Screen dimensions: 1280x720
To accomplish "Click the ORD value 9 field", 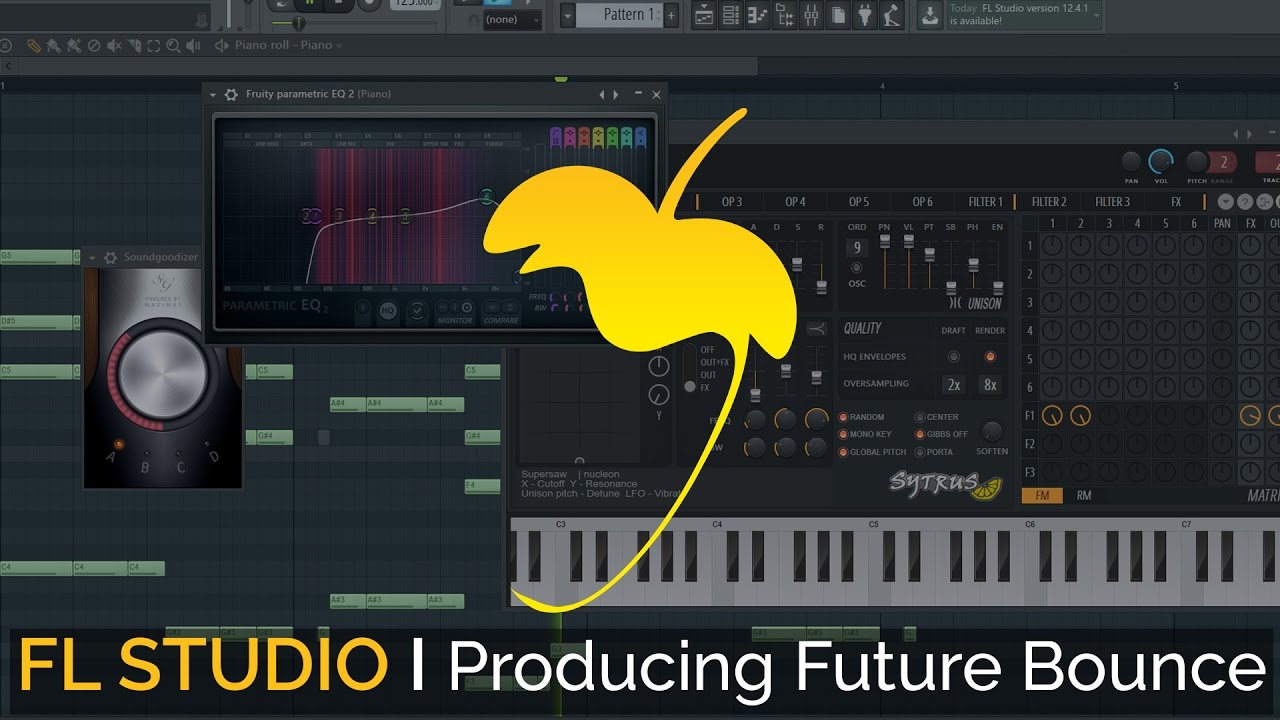I will [856, 248].
